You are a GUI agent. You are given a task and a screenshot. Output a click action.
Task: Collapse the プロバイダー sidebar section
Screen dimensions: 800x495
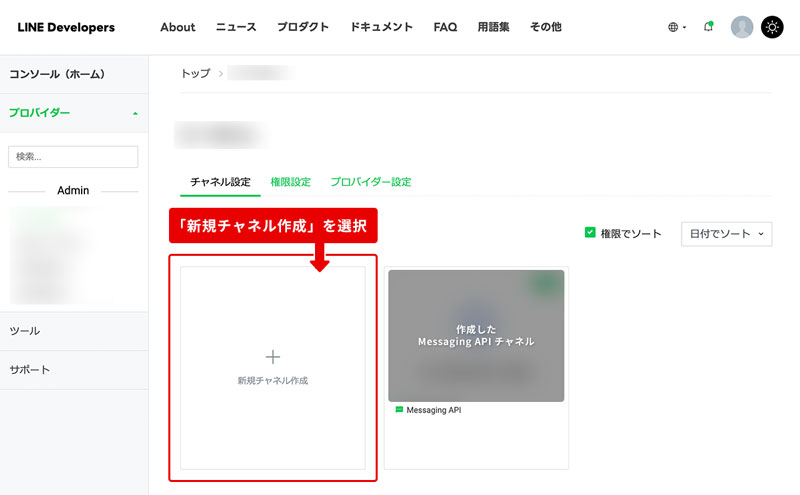pos(135,113)
